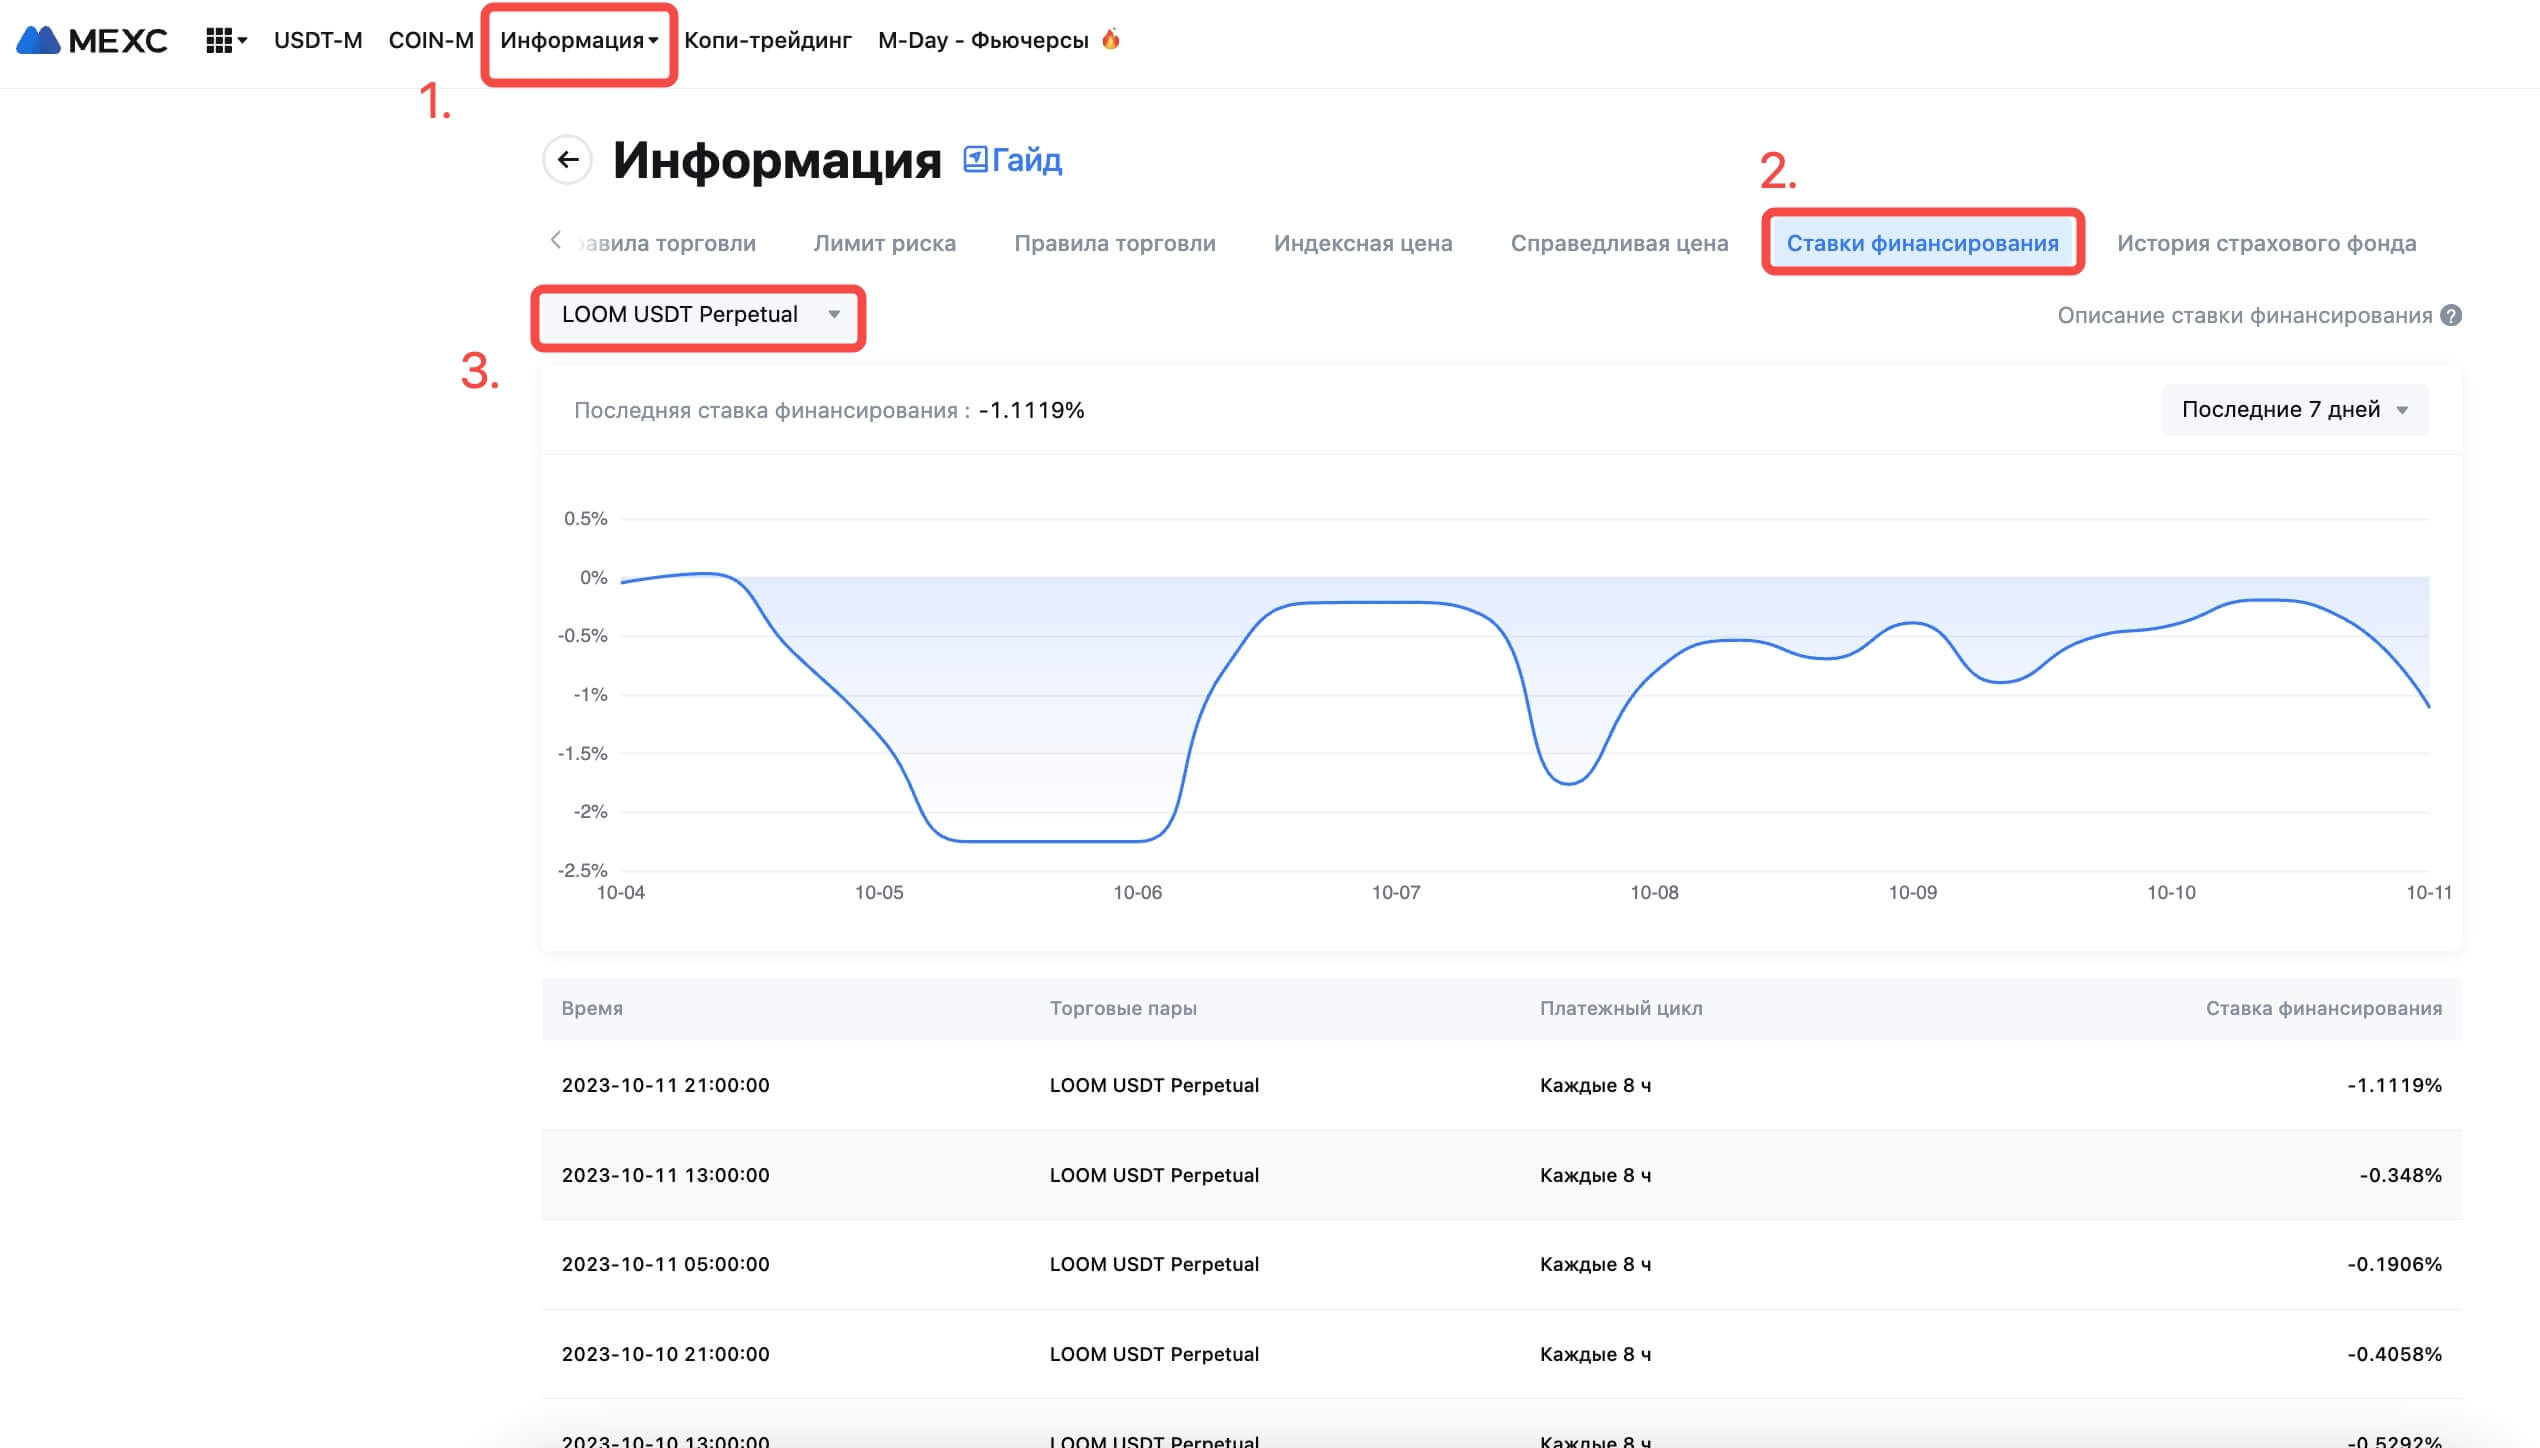Image resolution: width=2540 pixels, height=1448 pixels.
Task: Click the Гайд guide icon link
Action: click(x=974, y=159)
